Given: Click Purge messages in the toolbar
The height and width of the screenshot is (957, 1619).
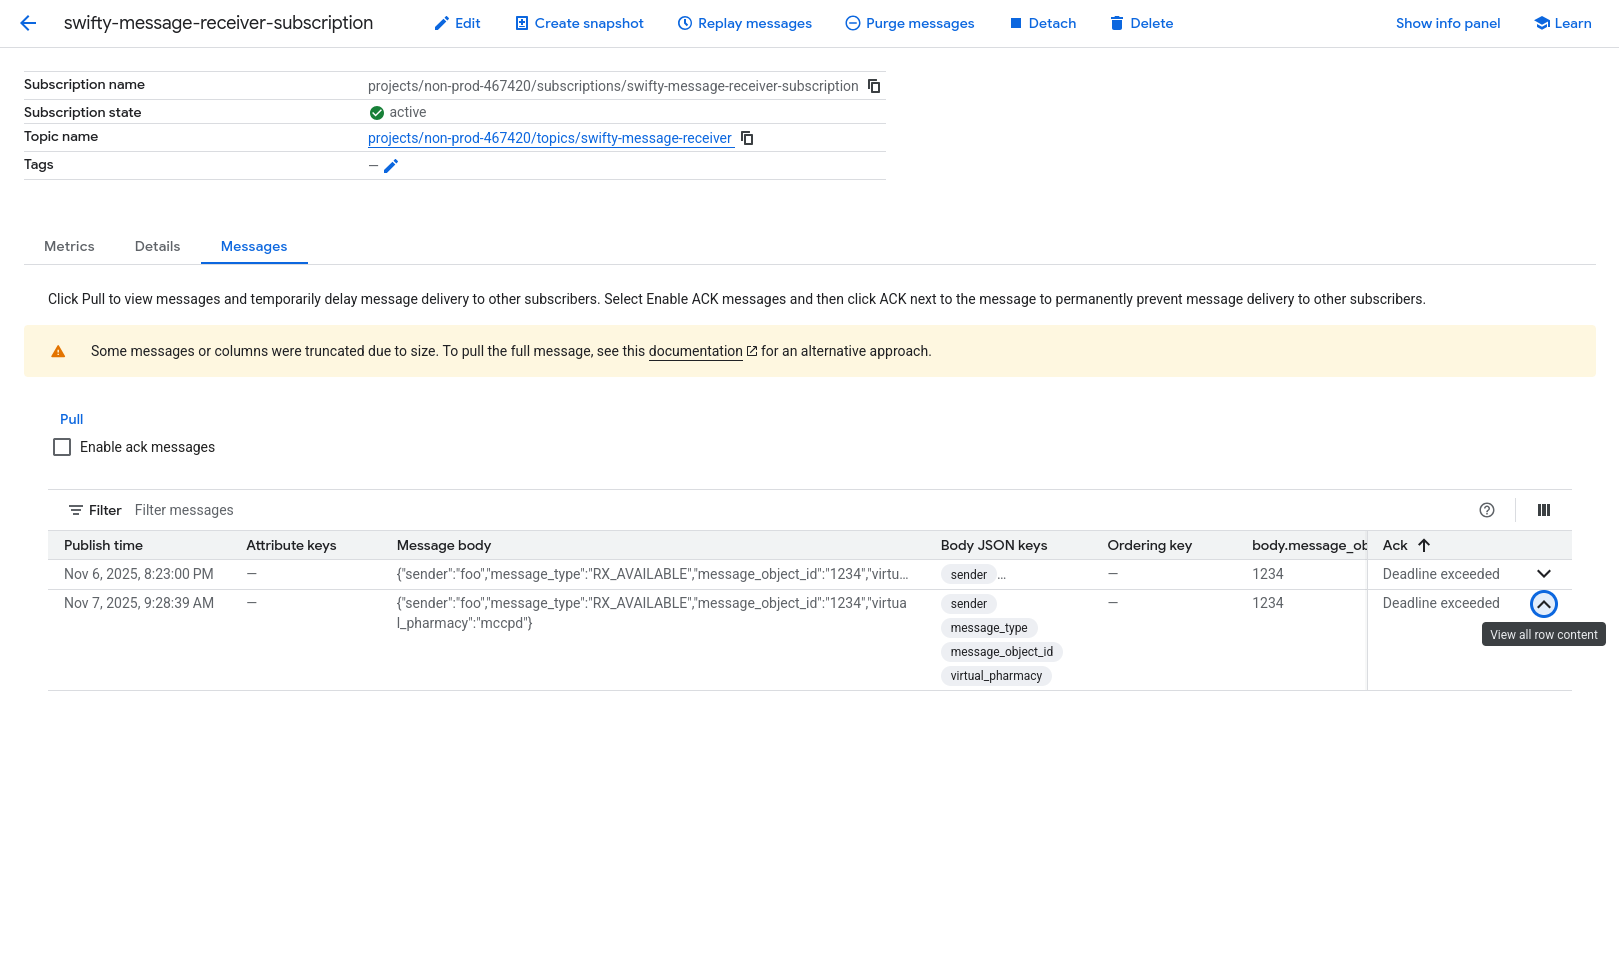Looking at the screenshot, I should click(909, 23).
